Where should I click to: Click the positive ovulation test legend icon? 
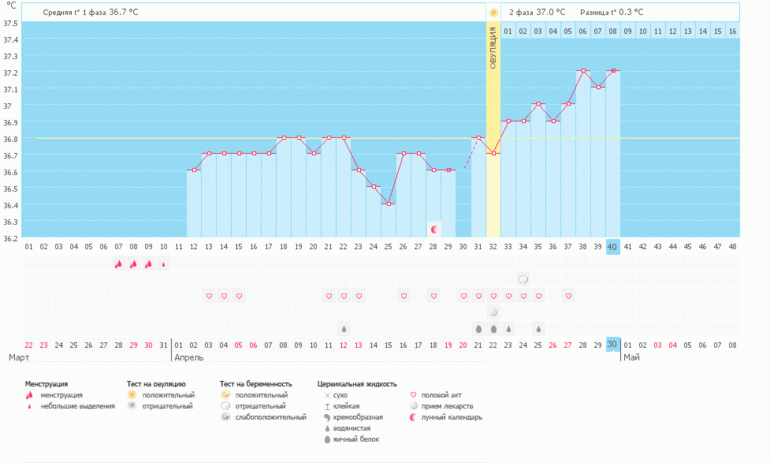click(x=134, y=395)
